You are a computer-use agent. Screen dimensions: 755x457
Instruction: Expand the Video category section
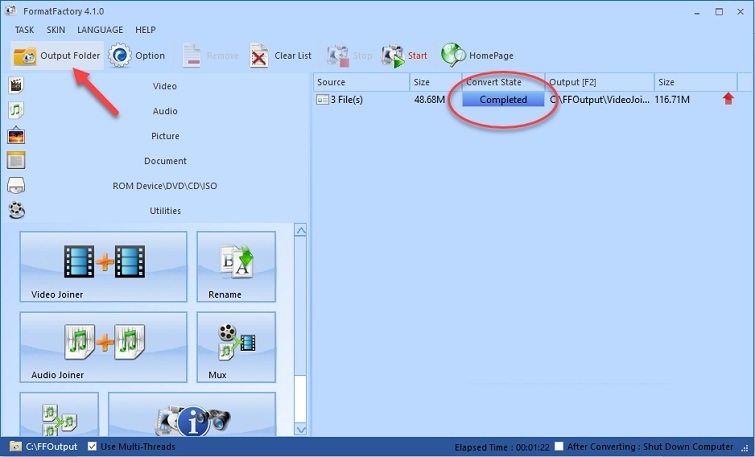pyautogui.click(x=165, y=86)
